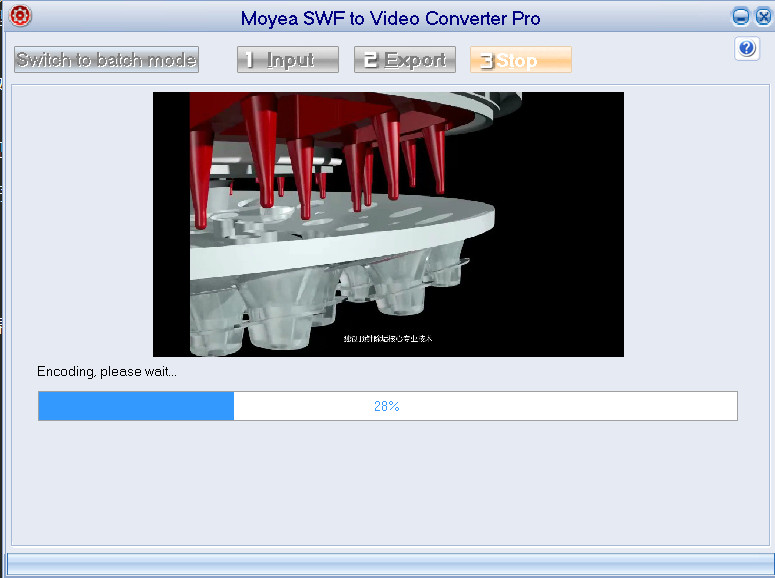Click the "Encoding, please wait..." status text
The height and width of the screenshot is (578, 775).
pos(107,372)
